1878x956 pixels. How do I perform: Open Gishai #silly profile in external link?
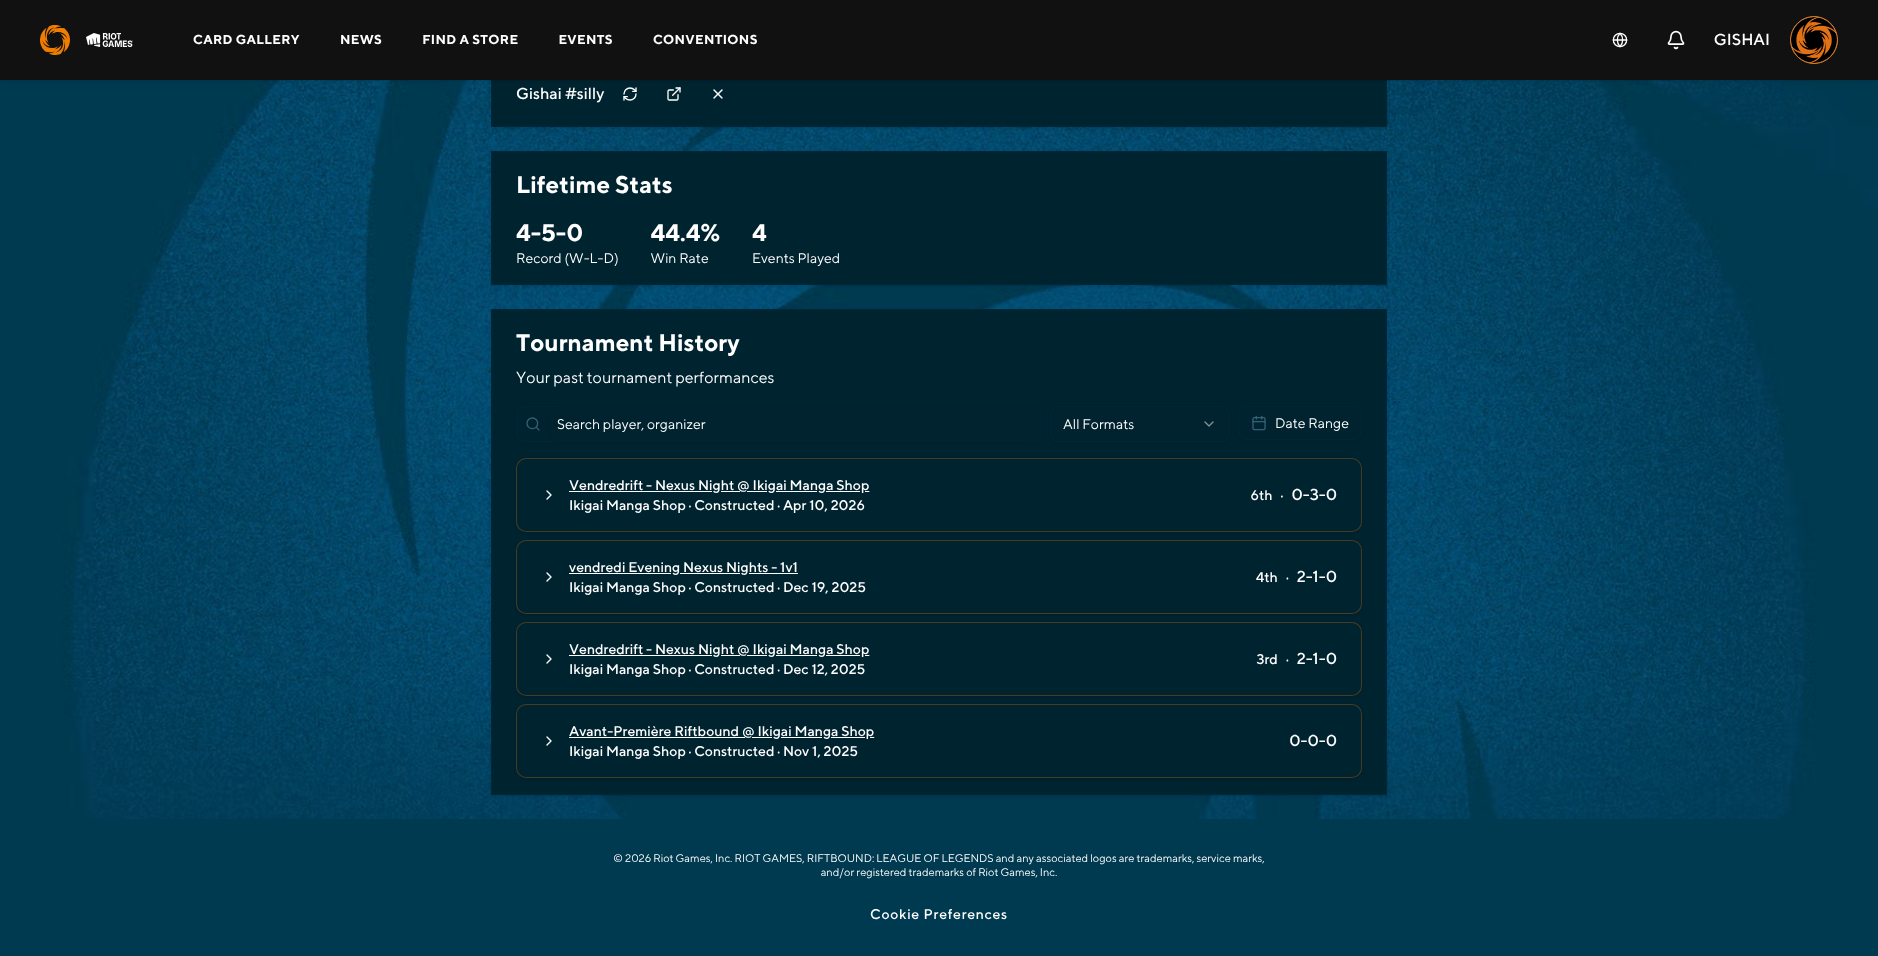674,94
